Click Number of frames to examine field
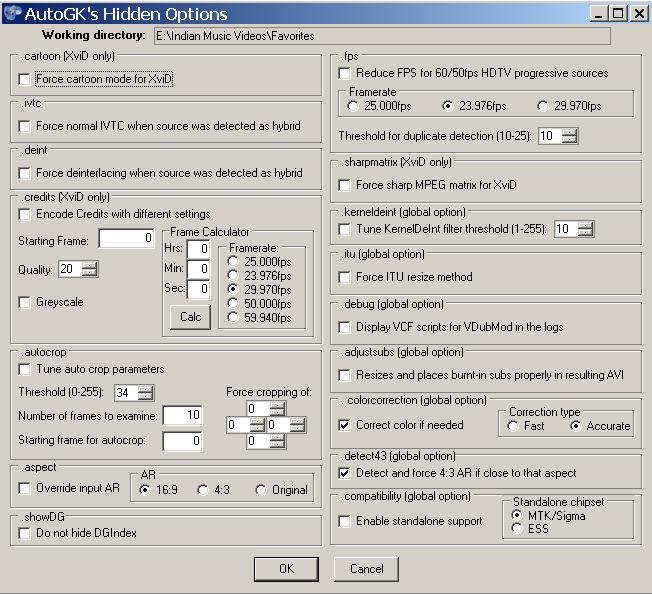Viewport: 652px width, 594px height. pyautogui.click(x=183, y=416)
